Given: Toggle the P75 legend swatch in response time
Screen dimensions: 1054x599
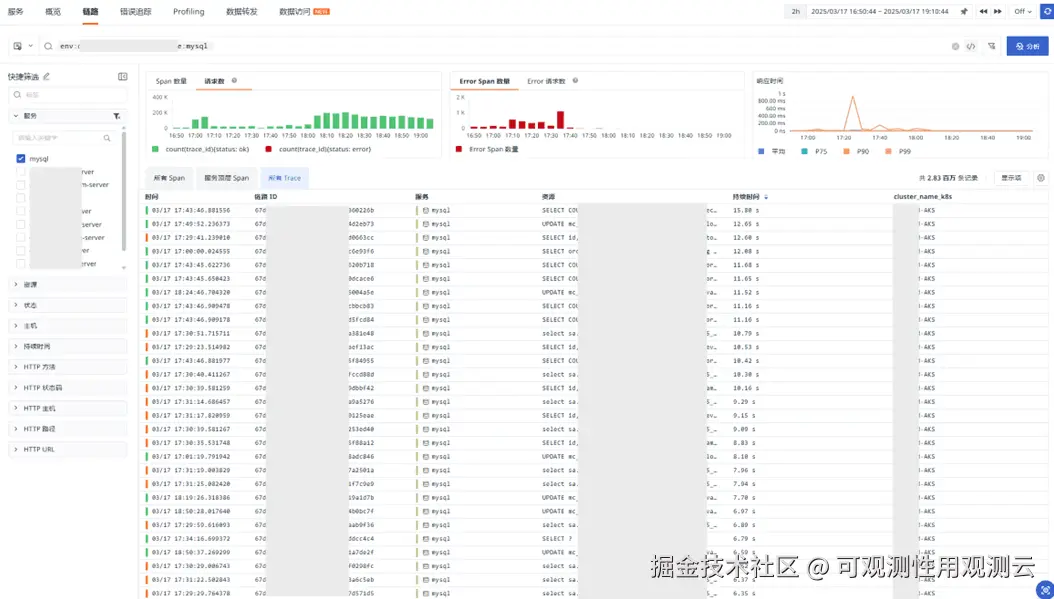Looking at the screenshot, I should (805, 152).
